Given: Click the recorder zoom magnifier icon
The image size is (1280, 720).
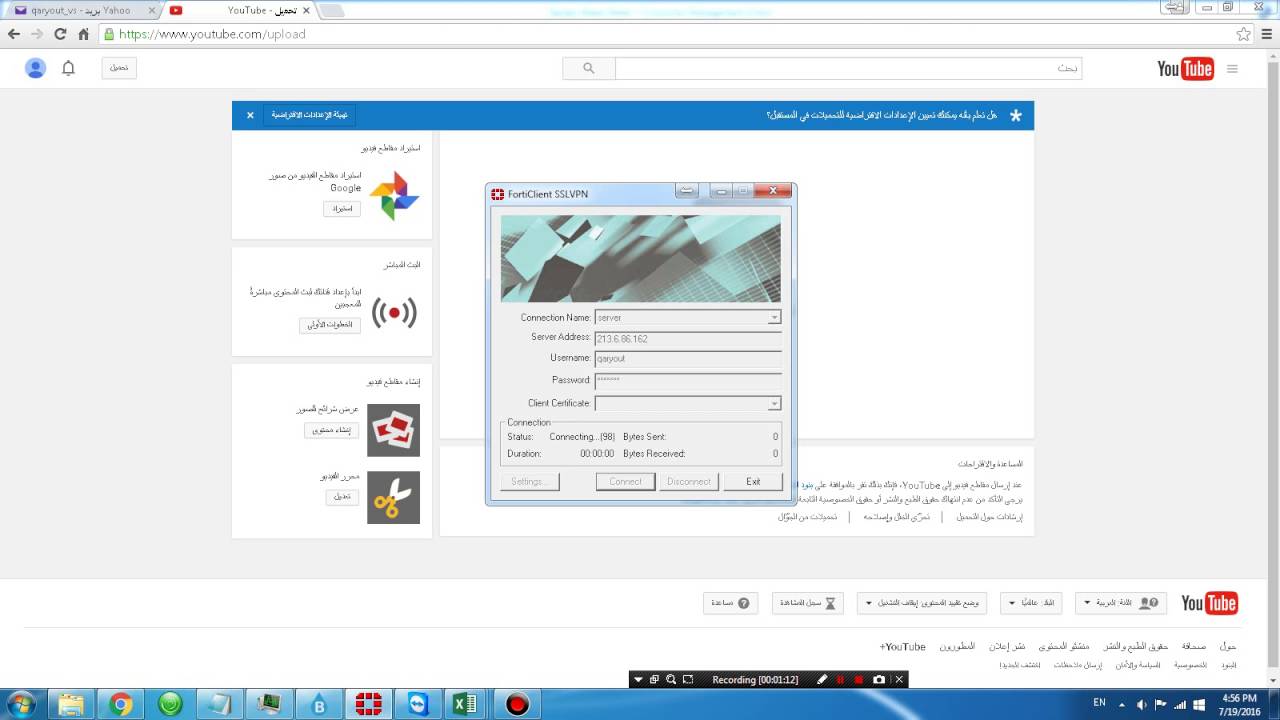Looking at the screenshot, I should pos(671,679).
